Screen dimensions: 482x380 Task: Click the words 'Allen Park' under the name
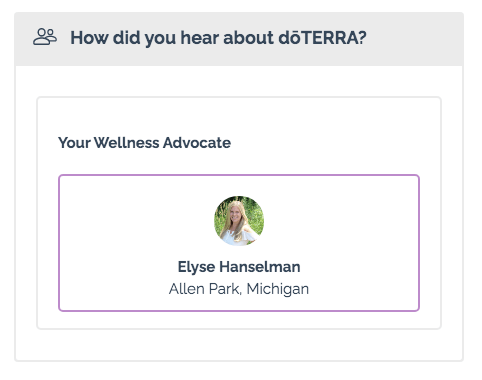coord(204,289)
